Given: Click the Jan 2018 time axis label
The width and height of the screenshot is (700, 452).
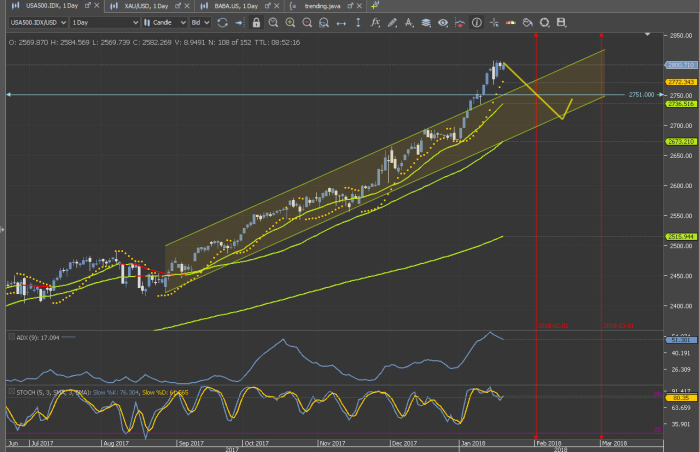Looking at the screenshot, I should (473, 444).
